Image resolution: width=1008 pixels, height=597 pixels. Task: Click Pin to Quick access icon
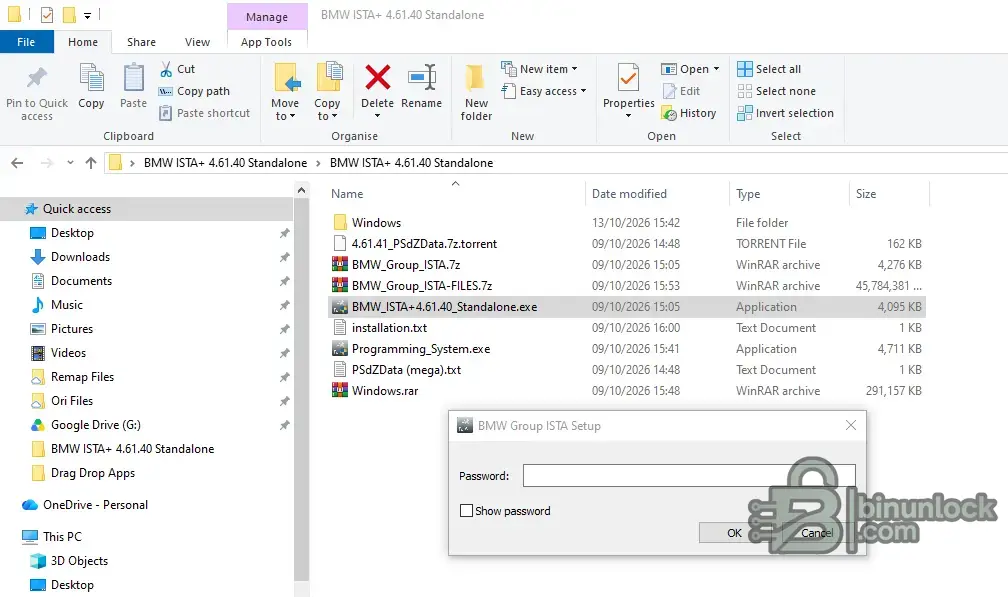pyautogui.click(x=37, y=78)
